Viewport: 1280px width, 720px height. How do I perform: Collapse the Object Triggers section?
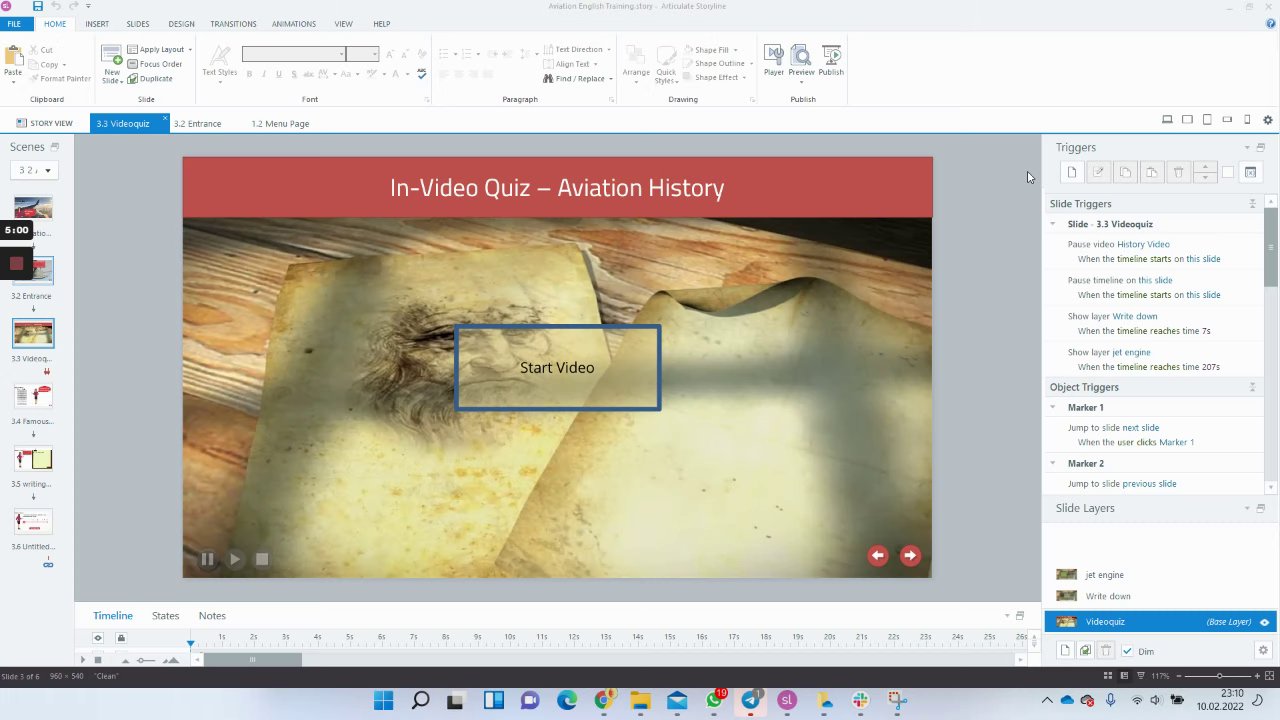[x=1252, y=387]
